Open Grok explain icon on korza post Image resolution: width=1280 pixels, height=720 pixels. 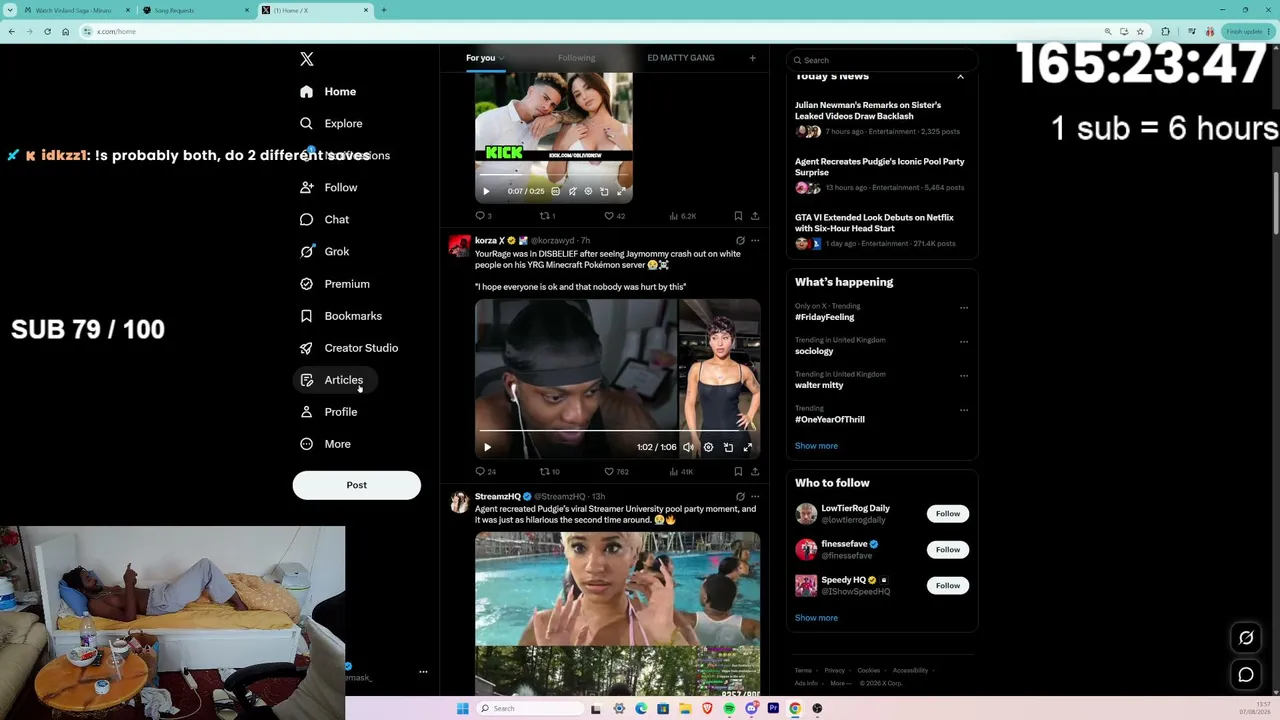coord(740,241)
